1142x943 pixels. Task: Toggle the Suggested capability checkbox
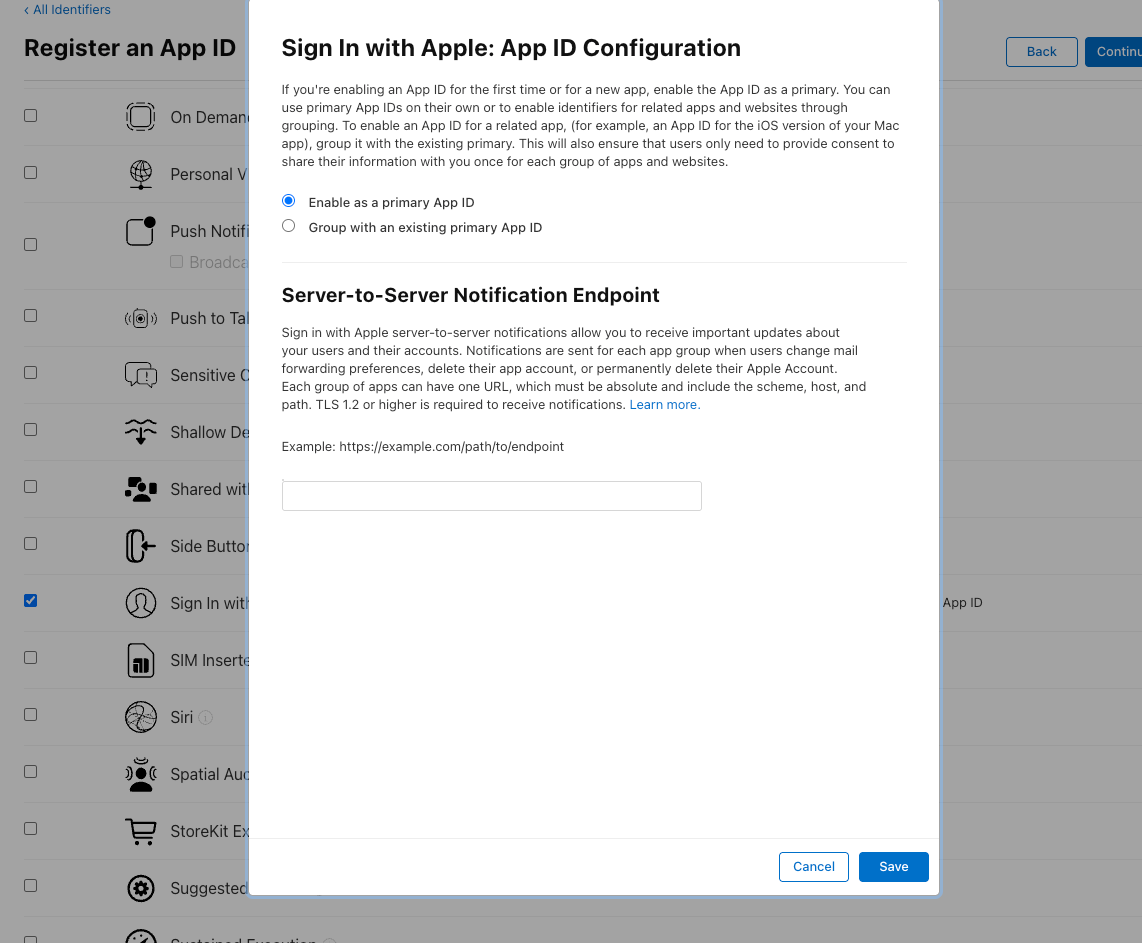coord(31,885)
